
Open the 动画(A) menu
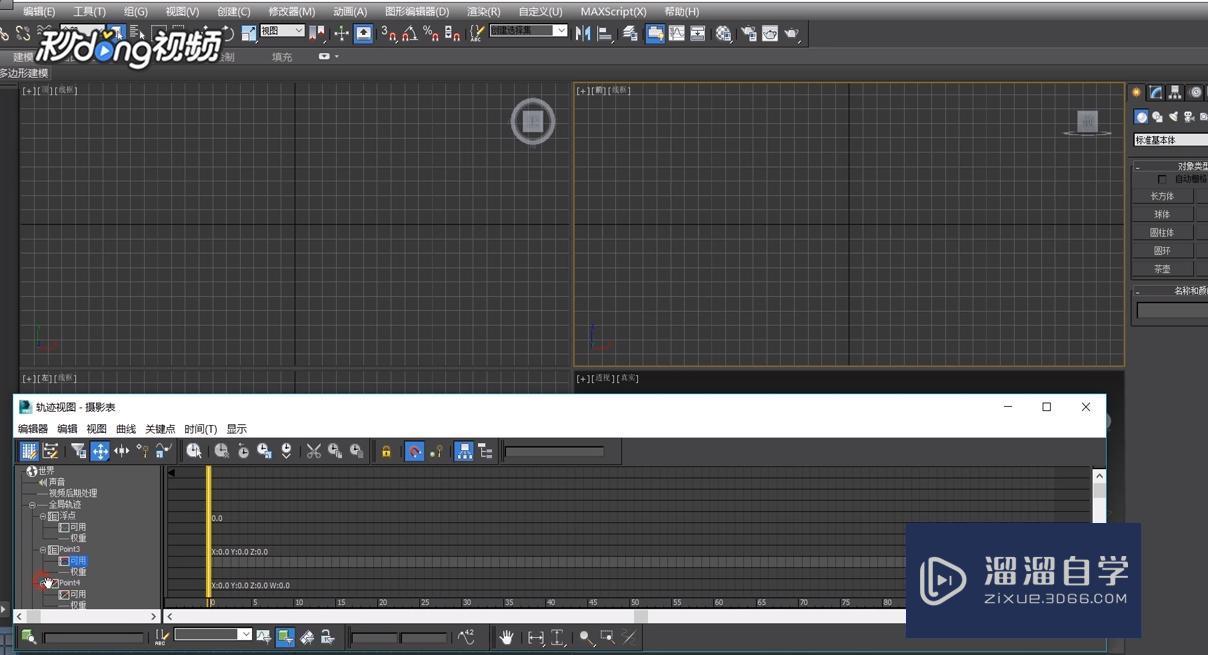point(350,12)
